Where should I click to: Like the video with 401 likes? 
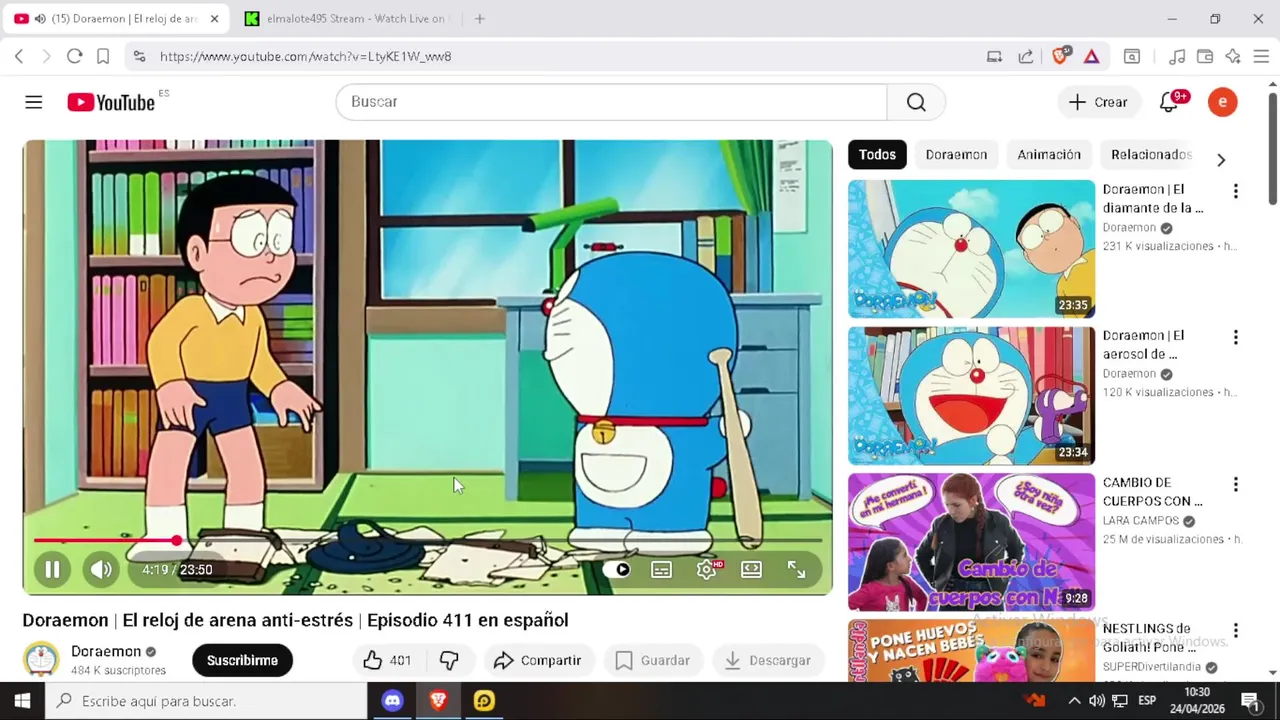click(387, 660)
